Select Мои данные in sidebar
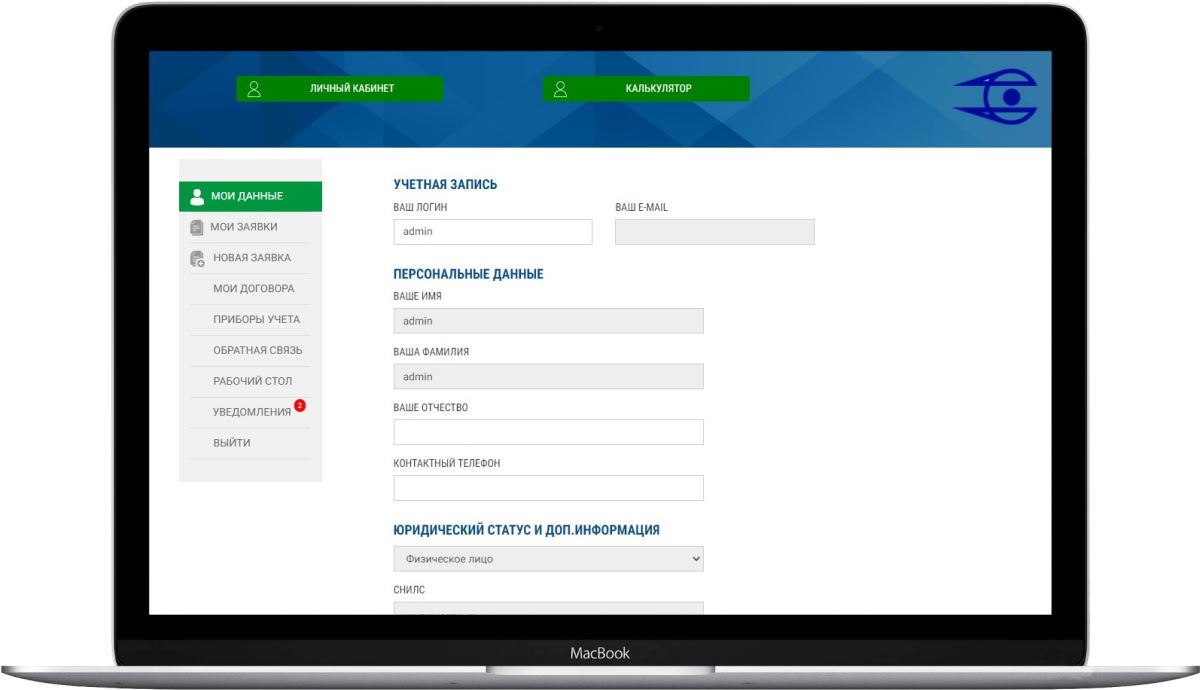Viewport: 1200px width, 690px height. (x=250, y=196)
